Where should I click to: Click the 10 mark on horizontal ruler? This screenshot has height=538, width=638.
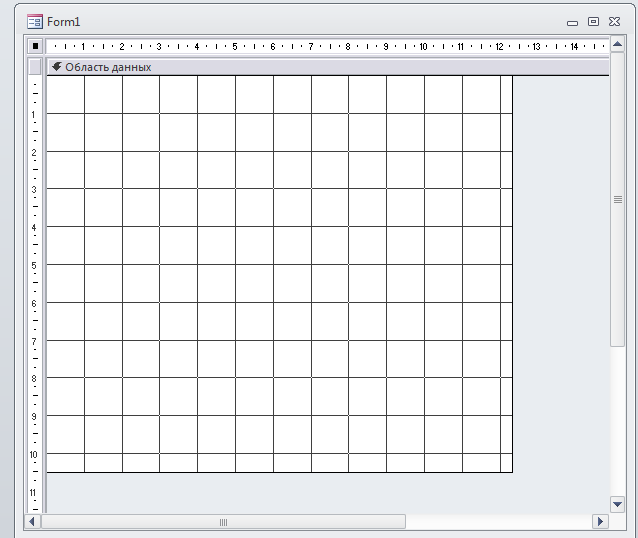(423, 46)
